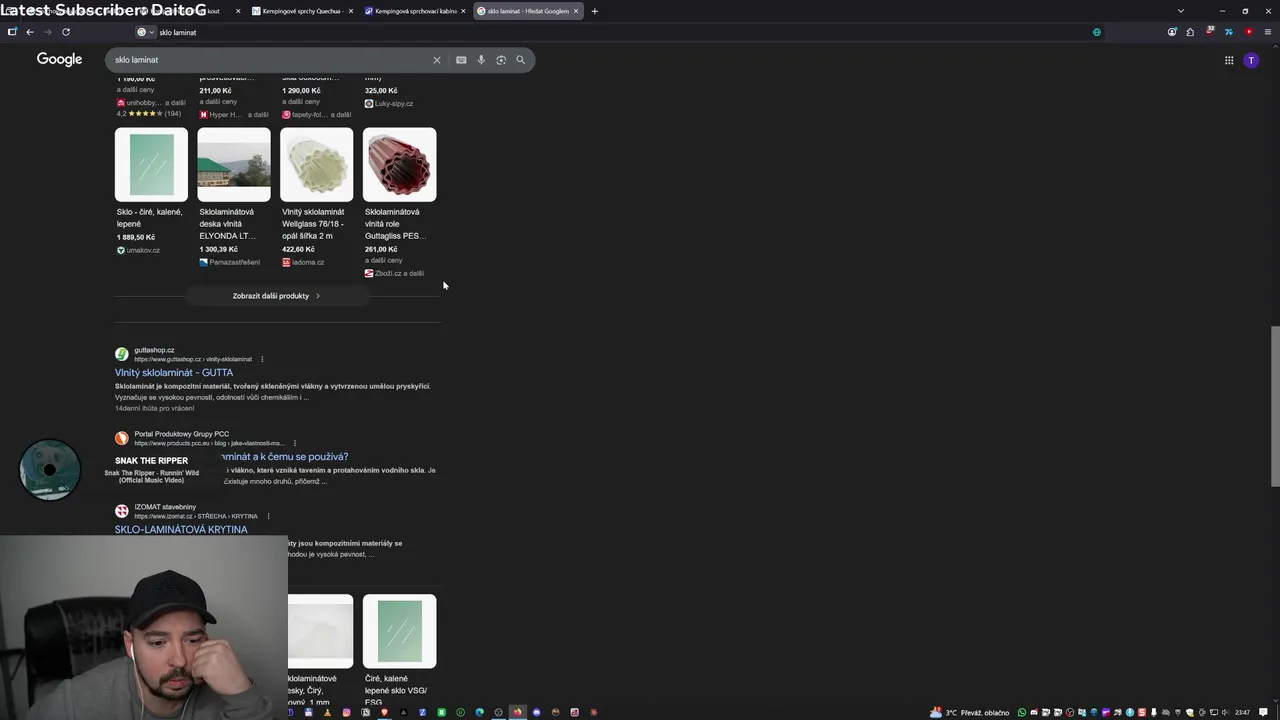Open Vlnitý sklolaminát - GUTTA result
Screen dimensions: 1280x720
pos(174,373)
